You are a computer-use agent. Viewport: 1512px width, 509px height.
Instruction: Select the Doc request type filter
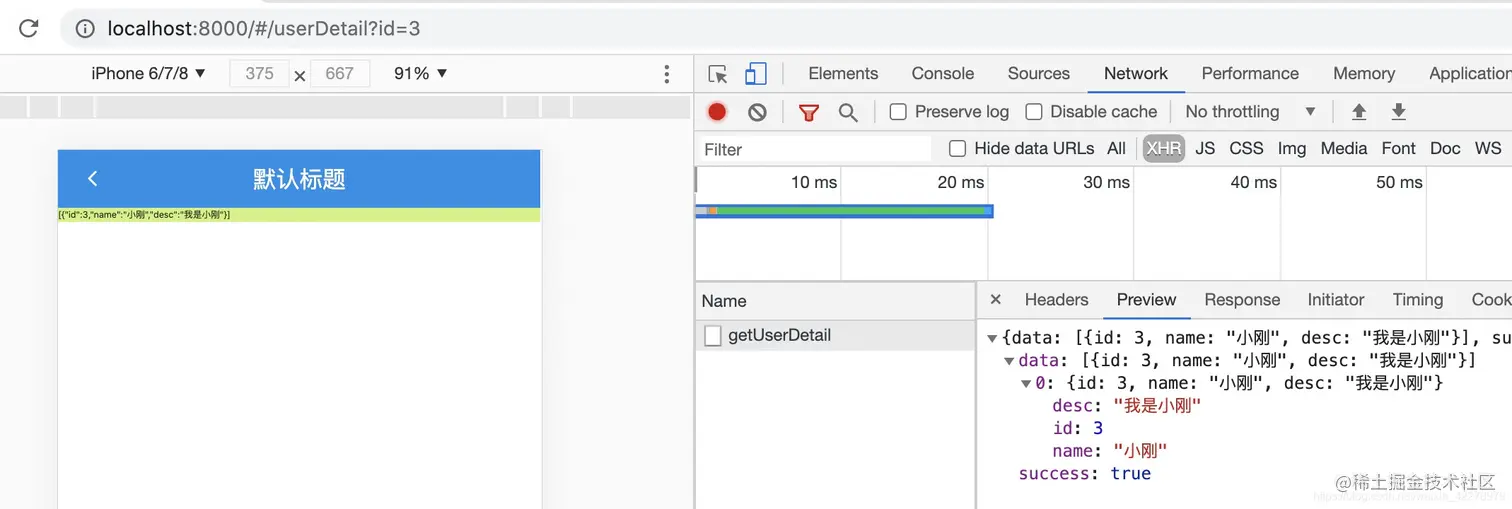point(1445,148)
